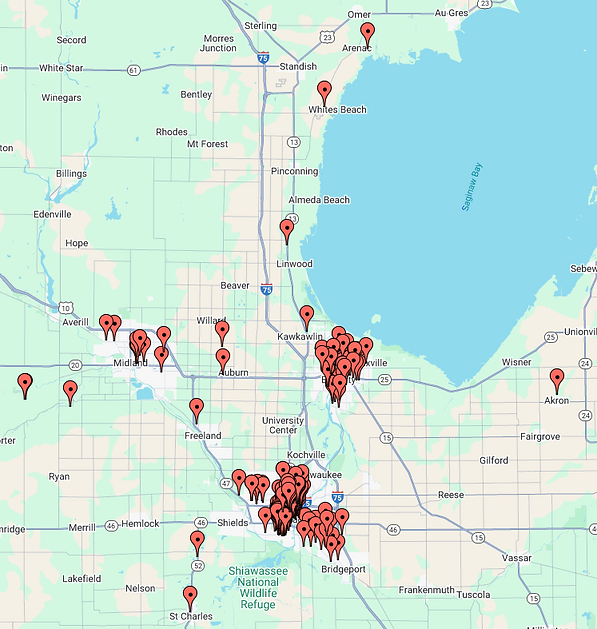Image resolution: width=597 pixels, height=629 pixels.
Task: Click the Mt Forest label
Action: [207, 144]
